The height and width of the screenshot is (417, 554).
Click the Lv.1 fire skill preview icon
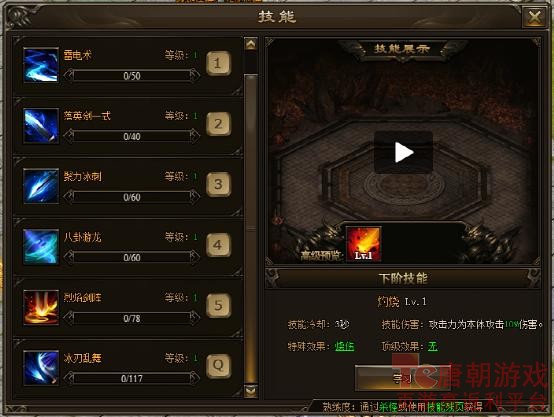(364, 244)
